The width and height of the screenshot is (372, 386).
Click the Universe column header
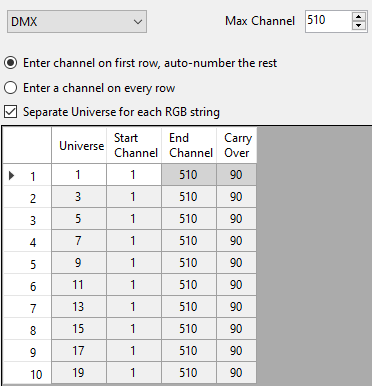tap(79, 145)
